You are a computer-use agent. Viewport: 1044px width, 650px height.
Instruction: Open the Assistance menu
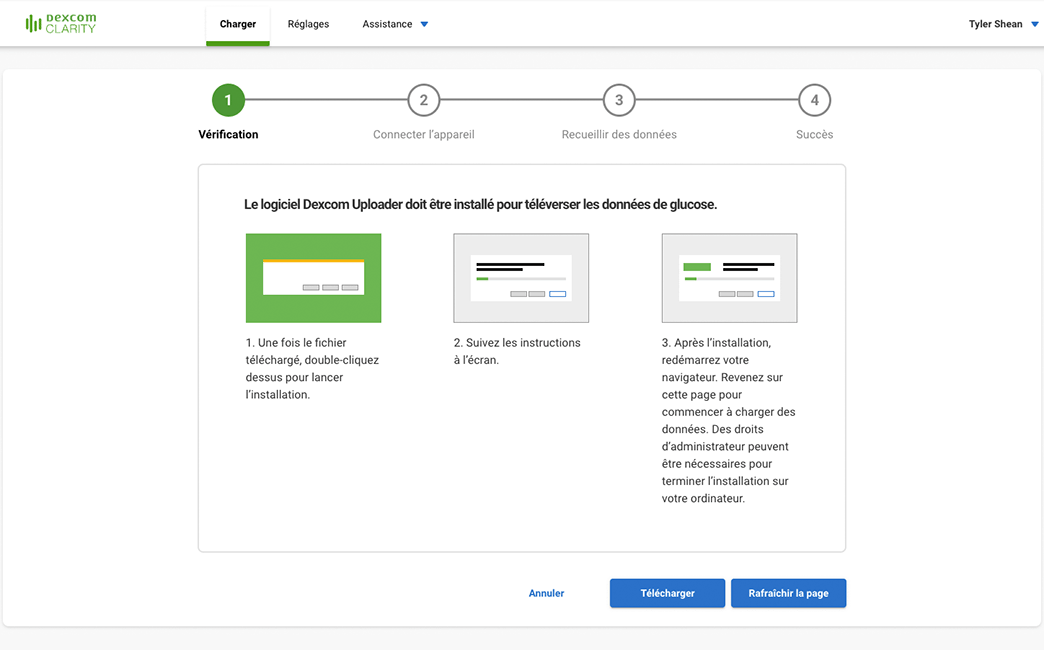395,24
